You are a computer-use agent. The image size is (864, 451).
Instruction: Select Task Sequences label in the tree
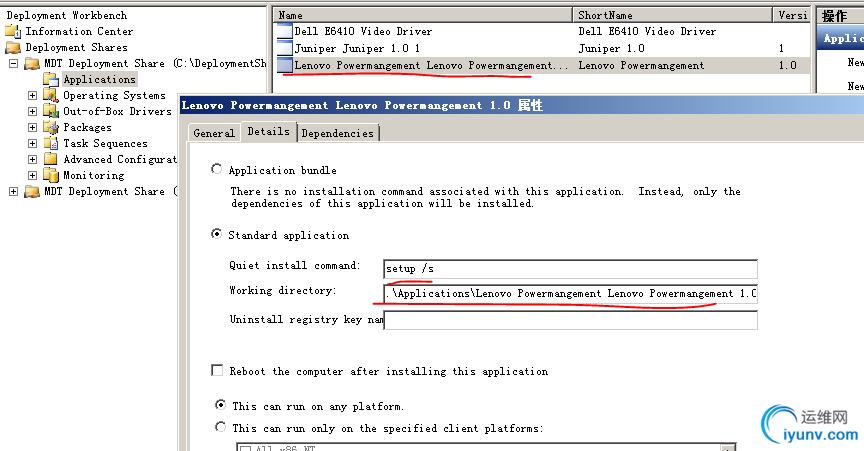pyautogui.click(x=105, y=143)
